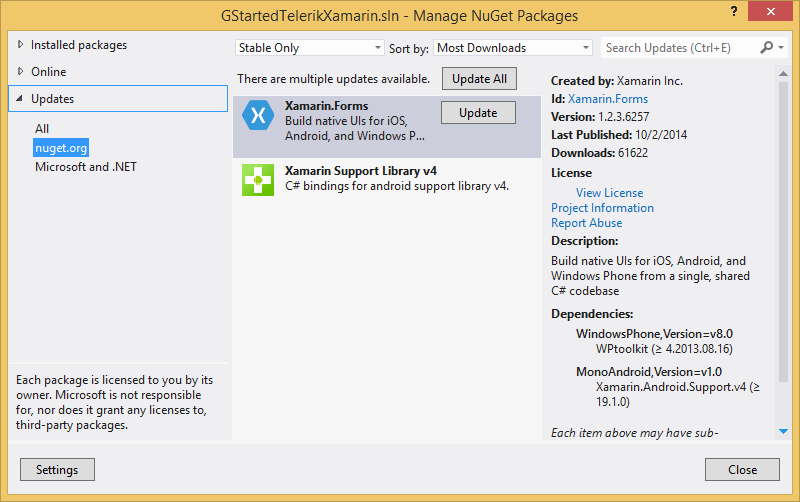The height and width of the screenshot is (502, 800).
Task: Focus the Search Updates input field
Action: click(680, 48)
